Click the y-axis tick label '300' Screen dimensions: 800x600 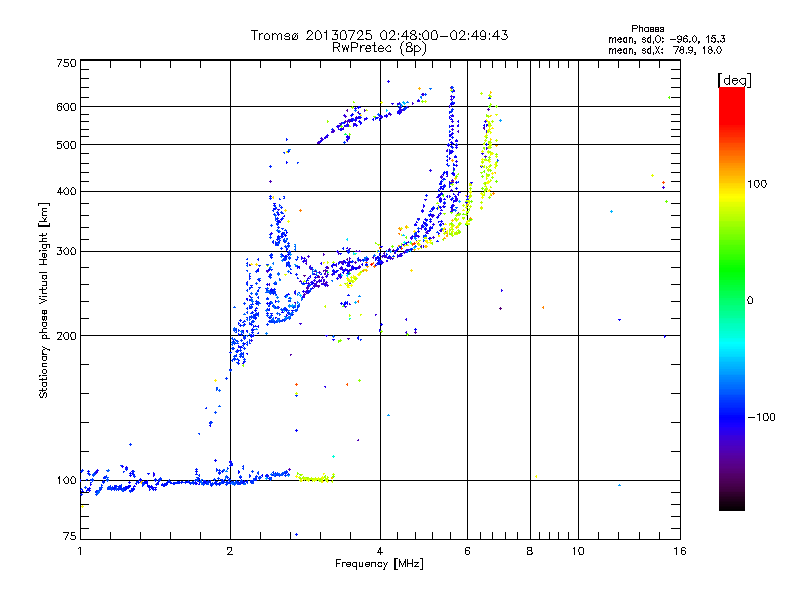pyautogui.click(x=66, y=251)
